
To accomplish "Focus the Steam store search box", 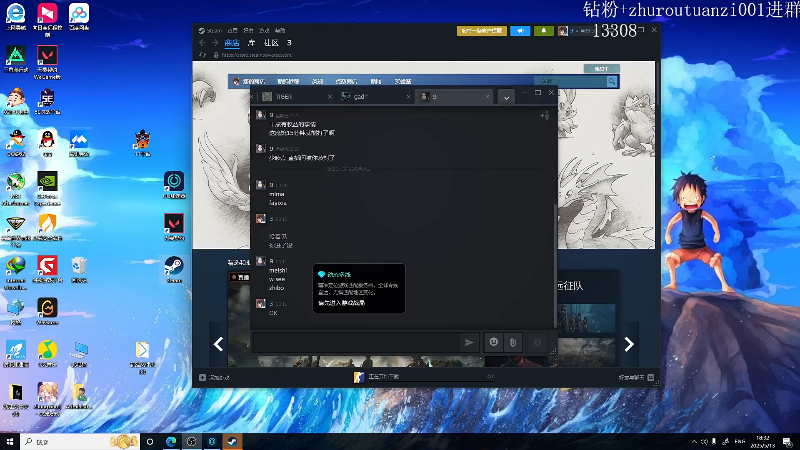I will coord(570,82).
